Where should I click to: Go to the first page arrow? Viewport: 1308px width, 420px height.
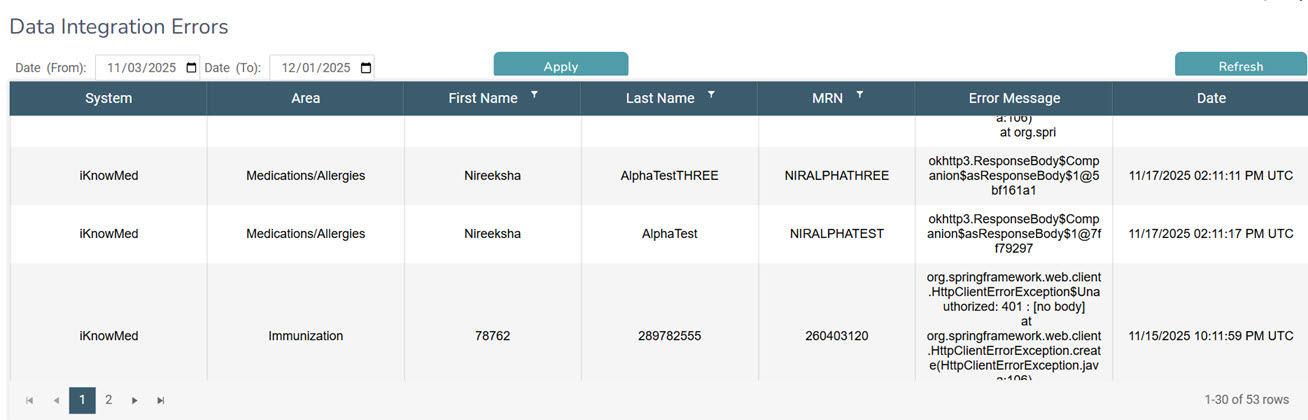coord(30,400)
